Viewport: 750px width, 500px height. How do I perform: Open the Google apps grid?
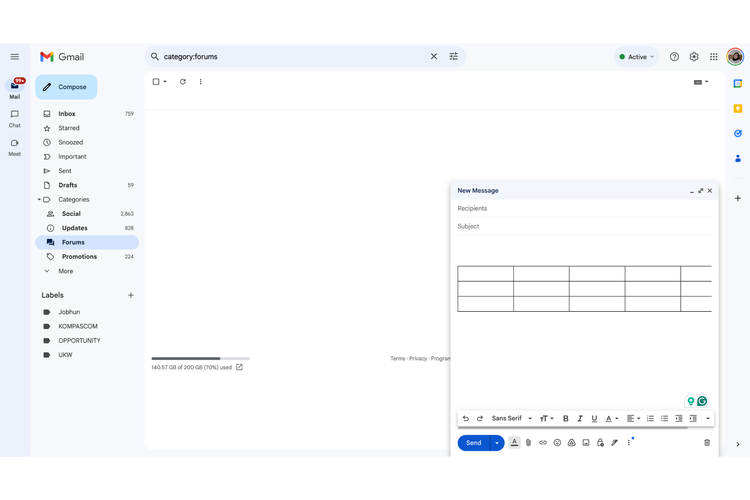713,57
